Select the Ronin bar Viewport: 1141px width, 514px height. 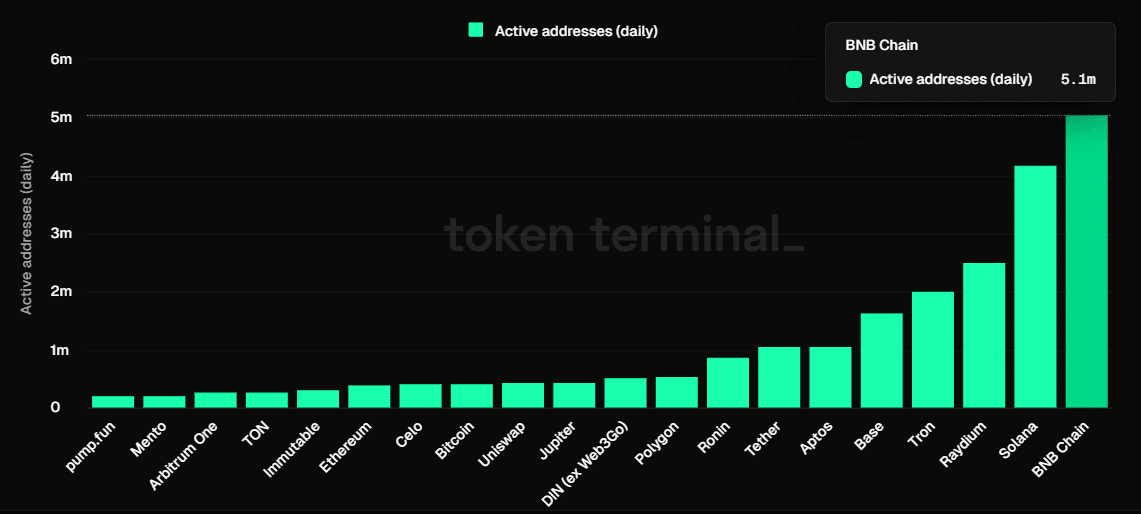[x=728, y=383]
